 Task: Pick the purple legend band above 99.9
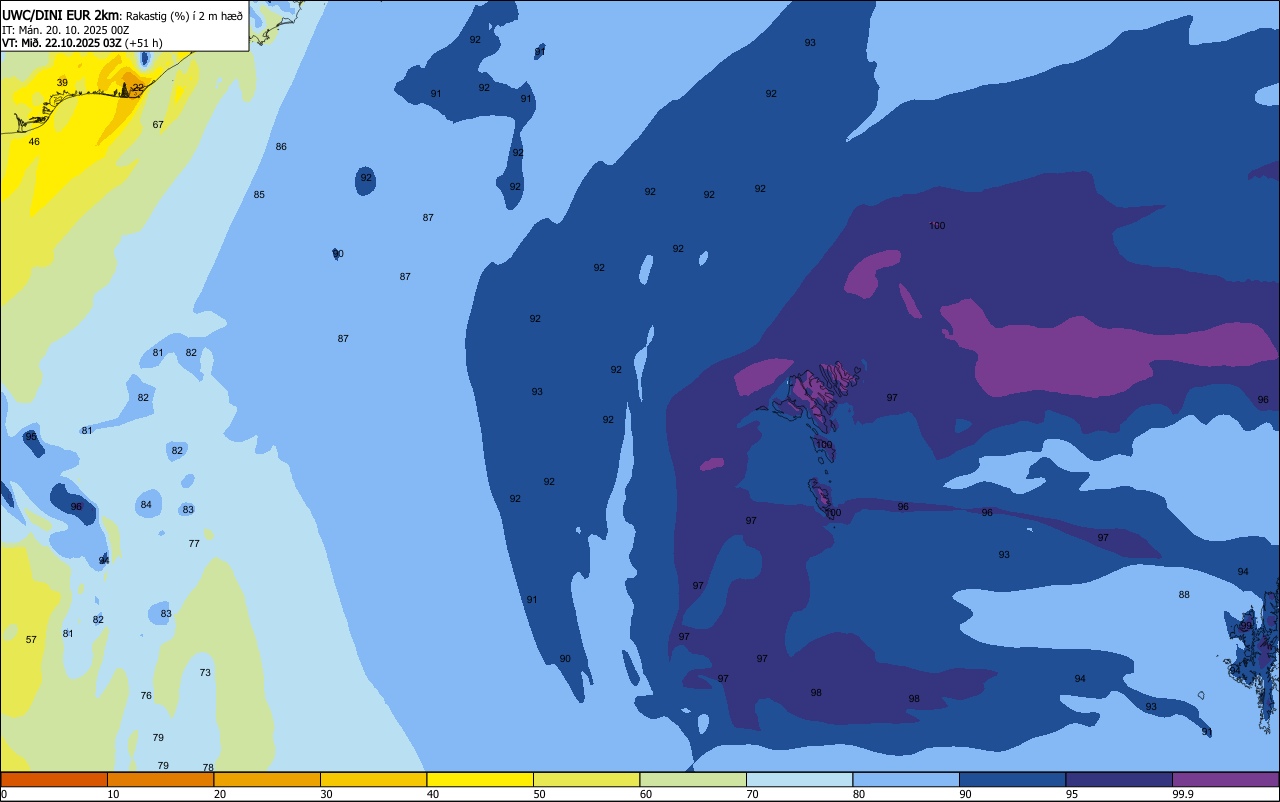click(x=1226, y=779)
